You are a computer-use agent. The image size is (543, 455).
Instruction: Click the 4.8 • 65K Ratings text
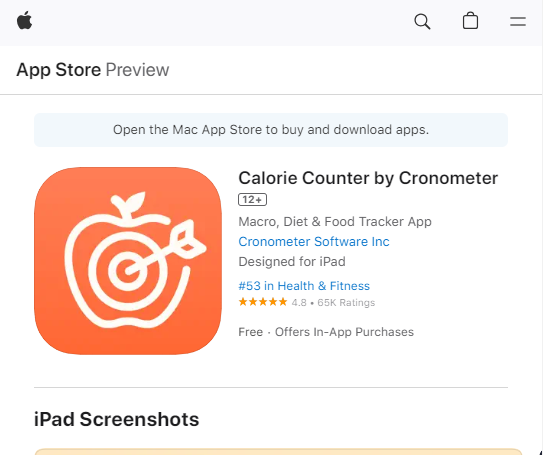333,303
